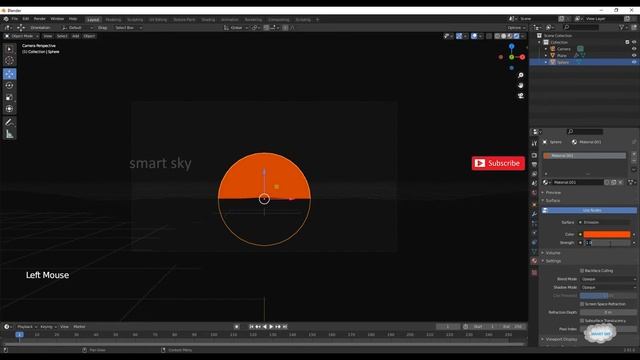
Task: Toggle visibility of Collection in the outliner
Action: coord(634,42)
